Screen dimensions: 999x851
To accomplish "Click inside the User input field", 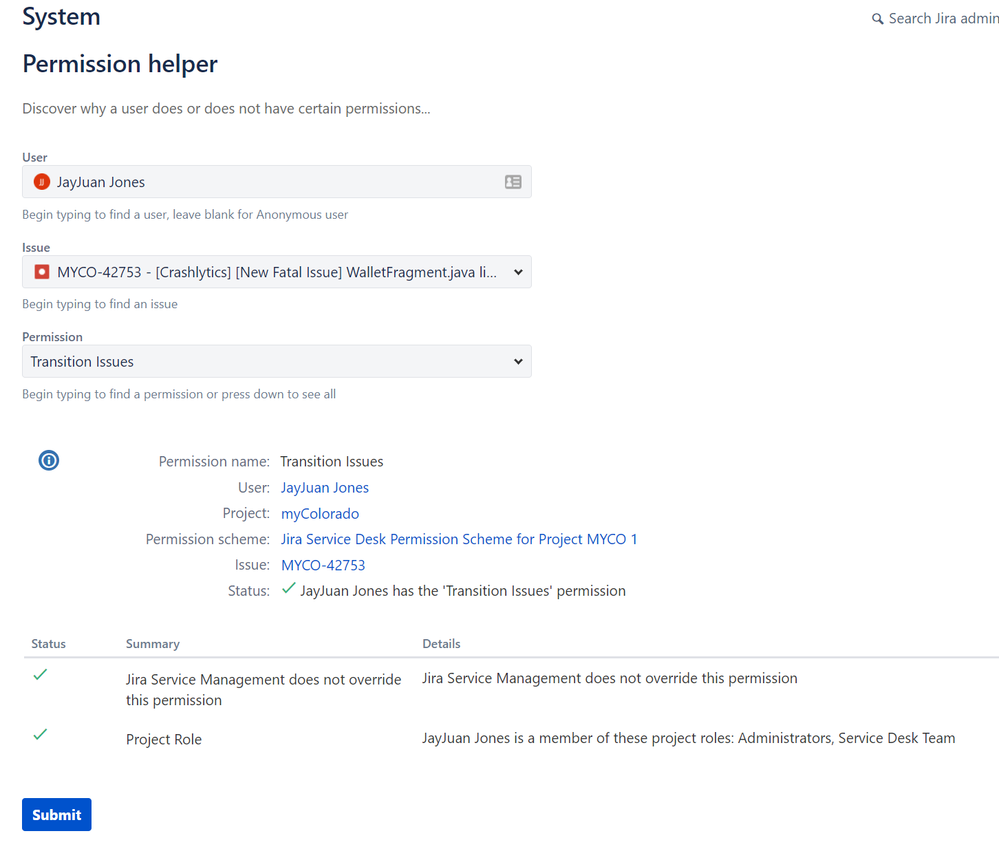I will [x=250, y=181].
